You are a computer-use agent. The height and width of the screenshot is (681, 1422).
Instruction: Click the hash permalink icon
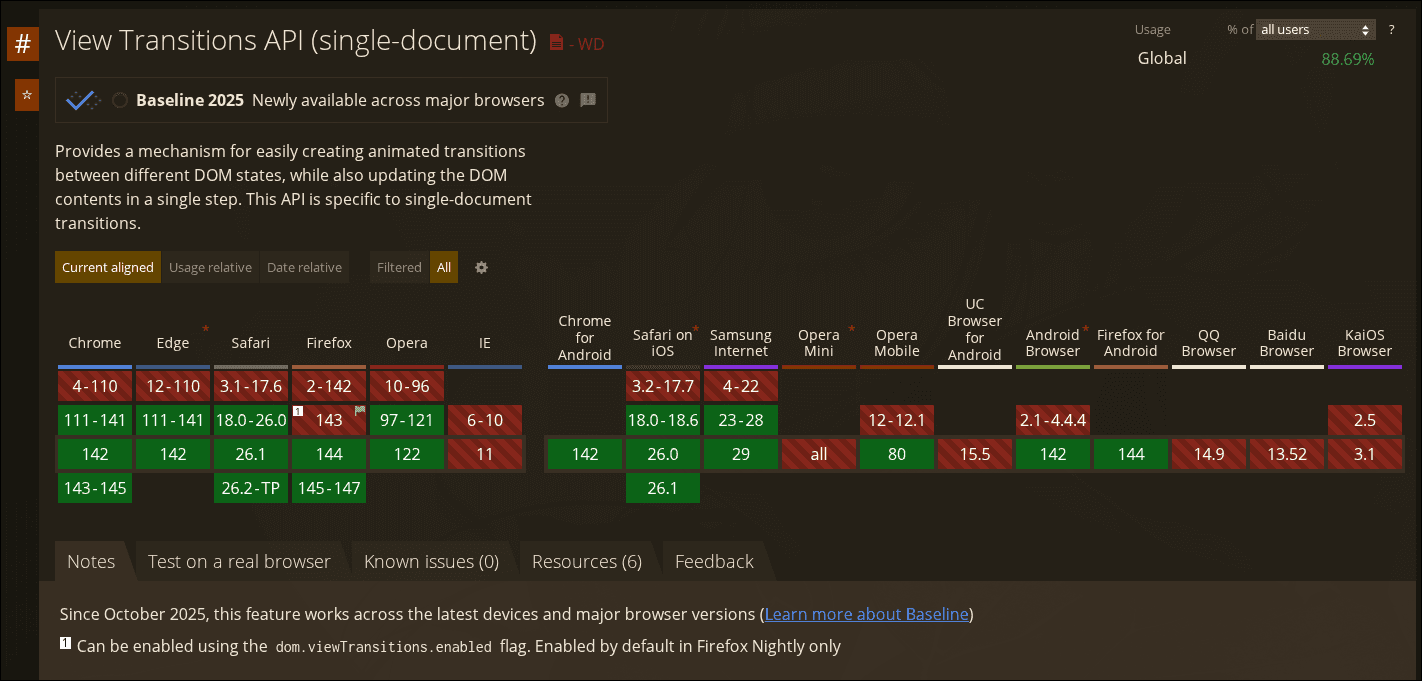[23, 44]
